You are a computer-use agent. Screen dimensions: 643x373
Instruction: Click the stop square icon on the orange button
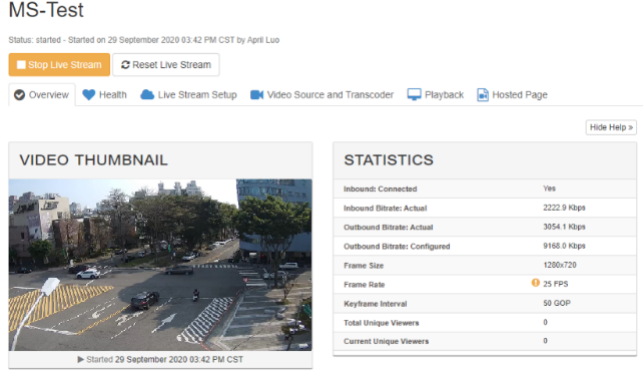click(x=21, y=65)
